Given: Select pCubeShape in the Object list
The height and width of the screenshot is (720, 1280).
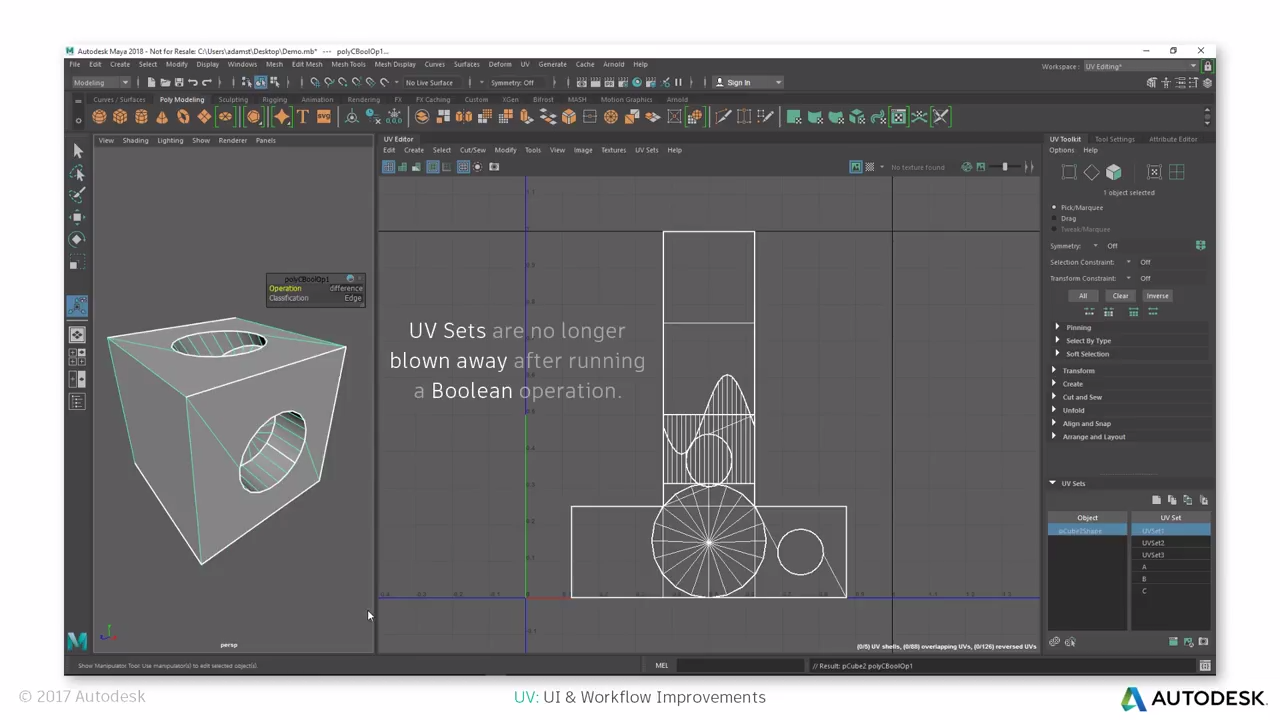Looking at the screenshot, I should click(x=1087, y=531).
